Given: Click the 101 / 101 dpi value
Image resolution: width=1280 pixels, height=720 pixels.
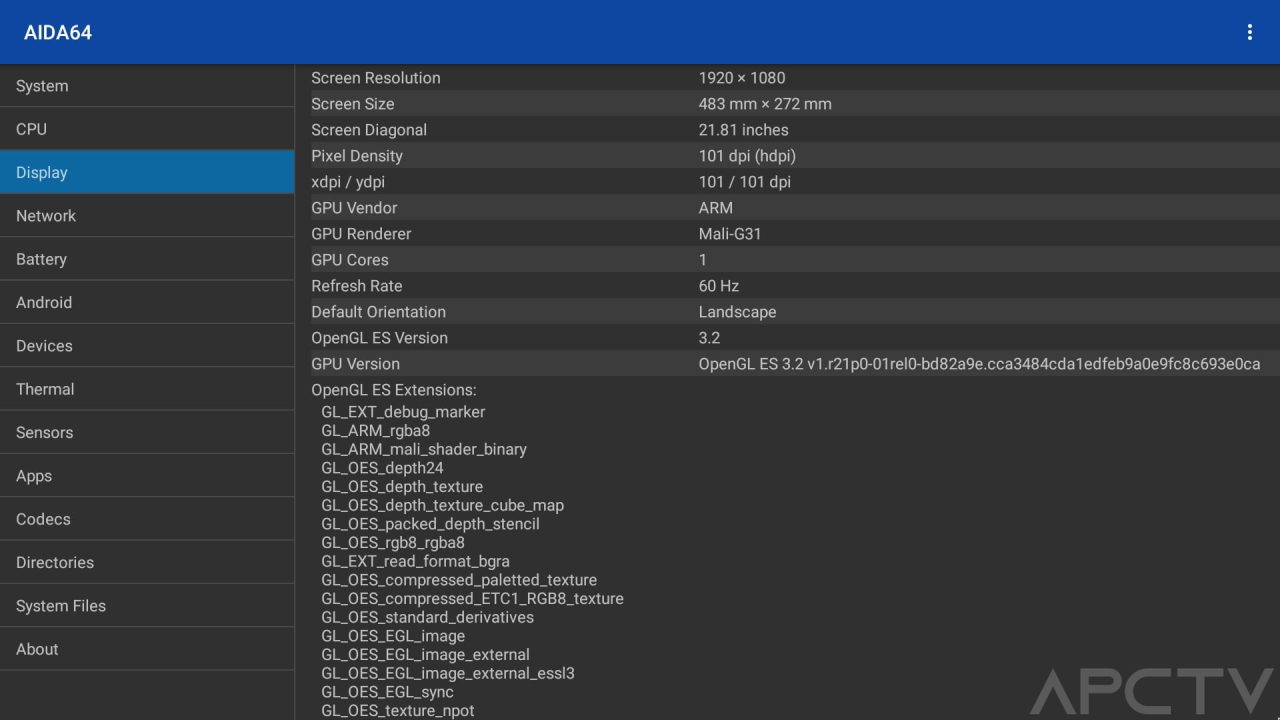Looking at the screenshot, I should 745,182.
